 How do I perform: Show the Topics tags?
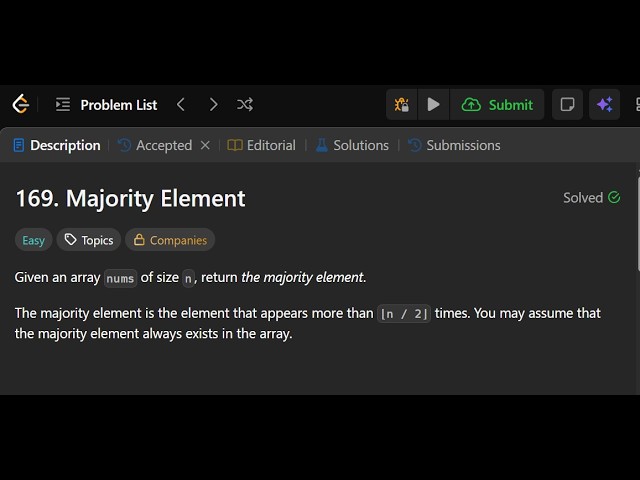pos(89,240)
